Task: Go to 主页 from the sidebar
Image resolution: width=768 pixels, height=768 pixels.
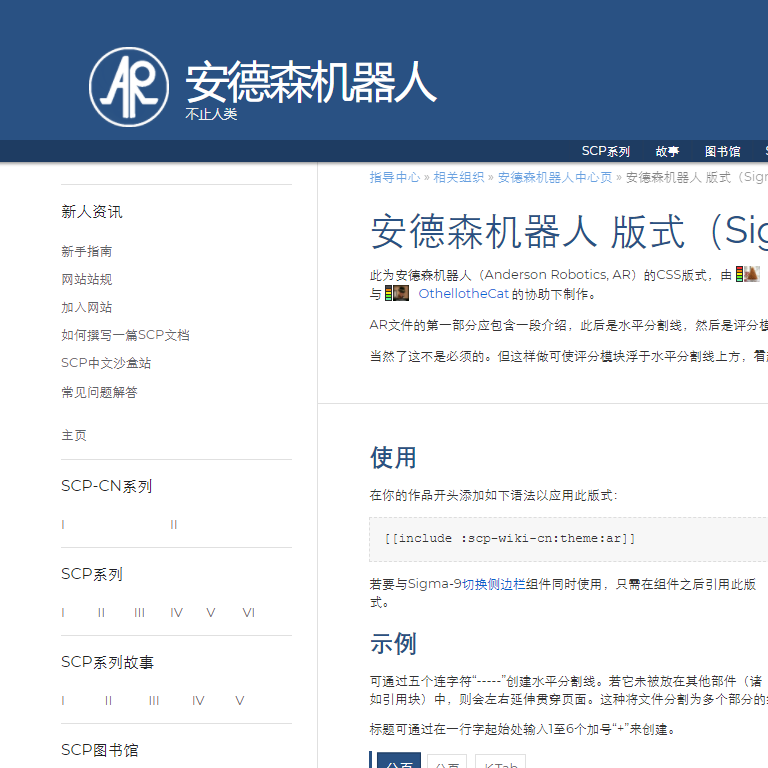Action: click(74, 436)
